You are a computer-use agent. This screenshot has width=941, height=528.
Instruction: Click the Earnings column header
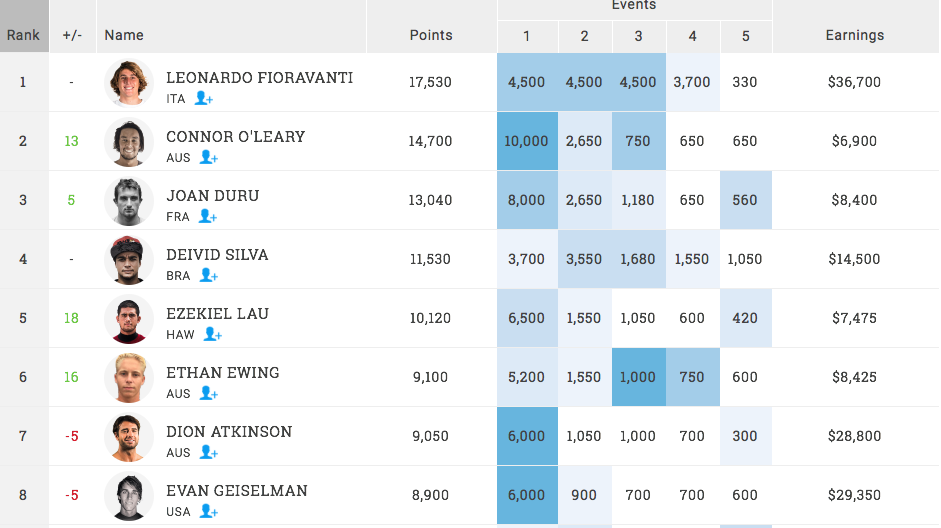(854, 35)
